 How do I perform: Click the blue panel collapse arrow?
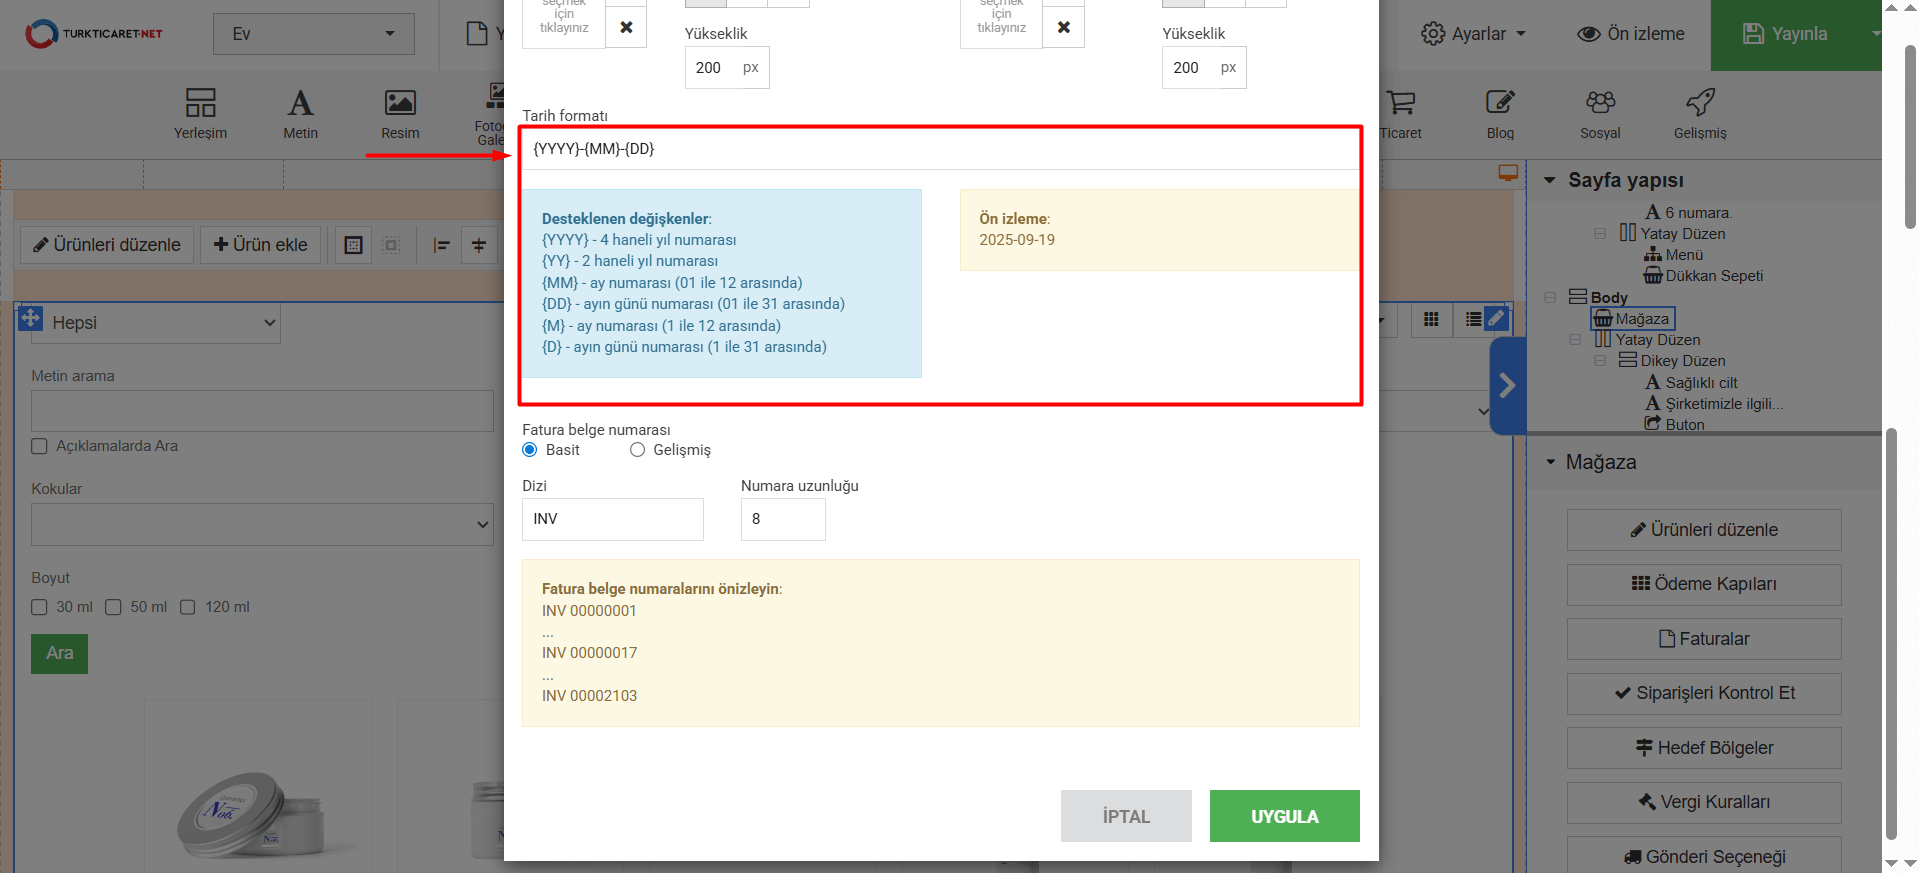[1507, 386]
